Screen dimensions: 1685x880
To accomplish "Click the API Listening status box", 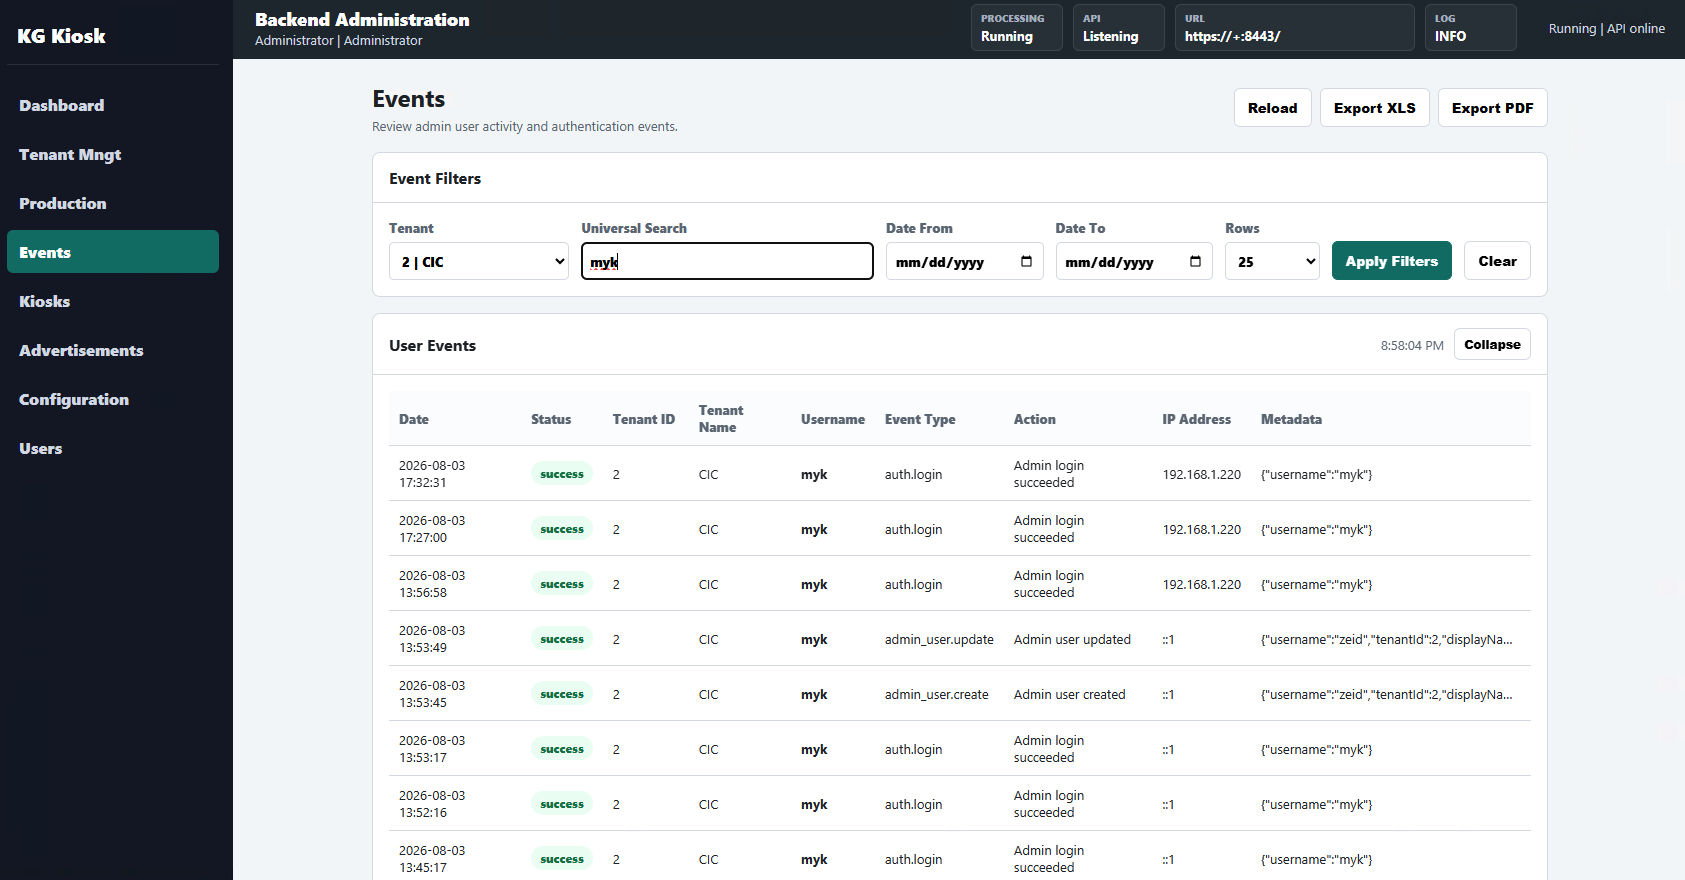I will point(1118,27).
